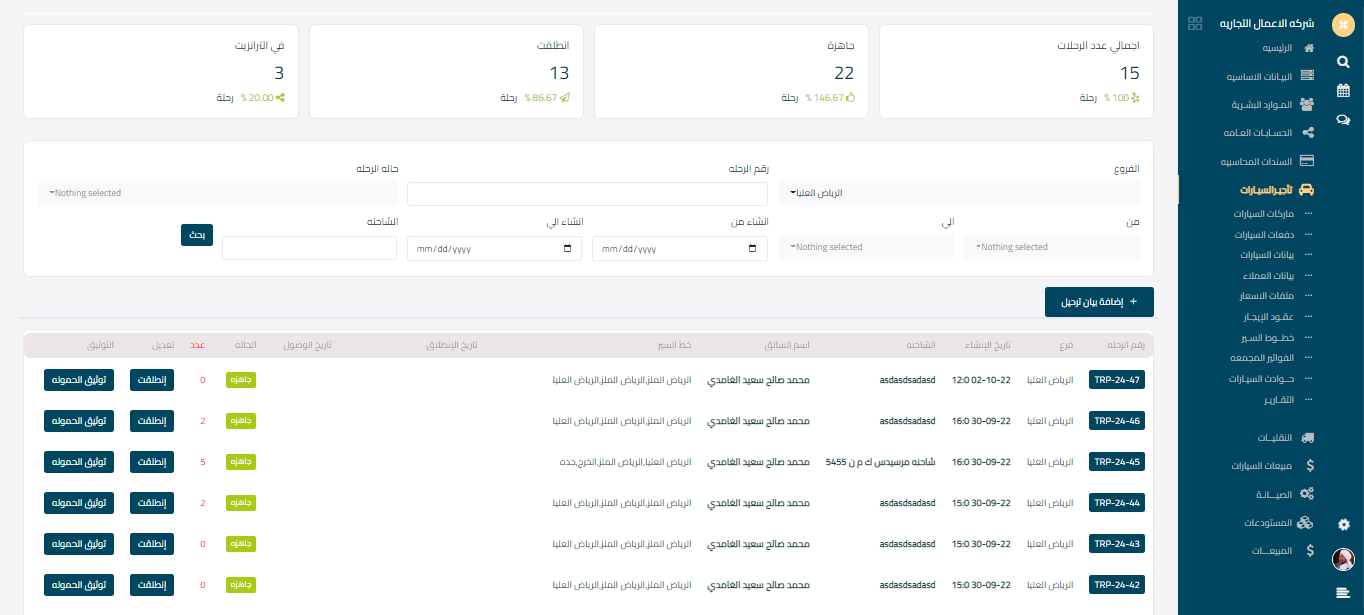Click the search icon in the right rail
1364x615 pixels.
1343,61
